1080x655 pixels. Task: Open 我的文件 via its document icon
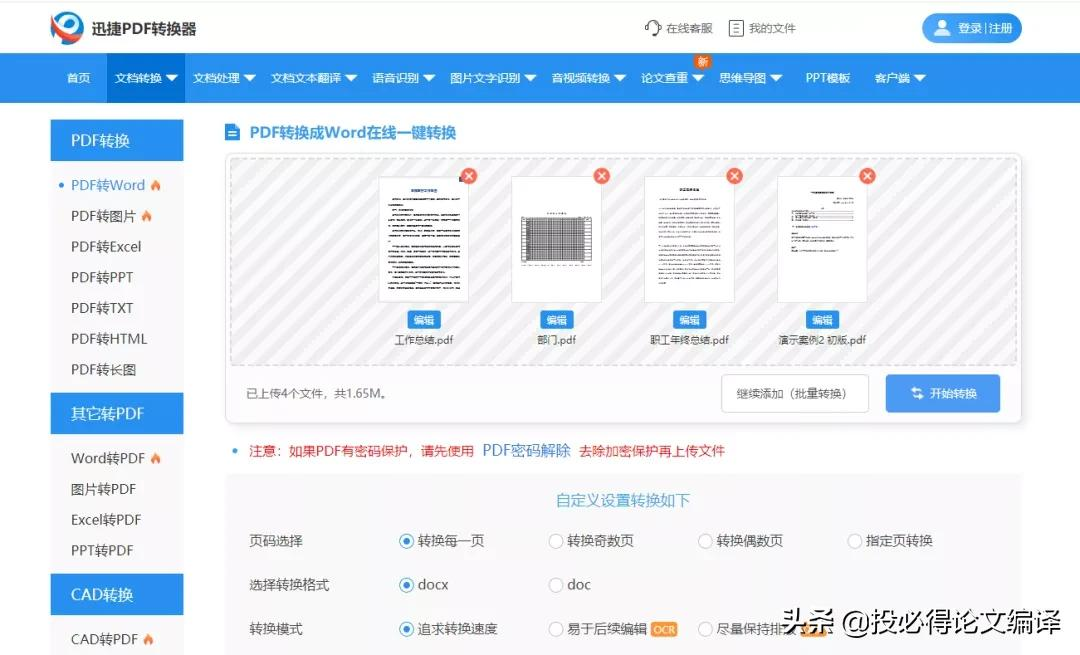[736, 28]
